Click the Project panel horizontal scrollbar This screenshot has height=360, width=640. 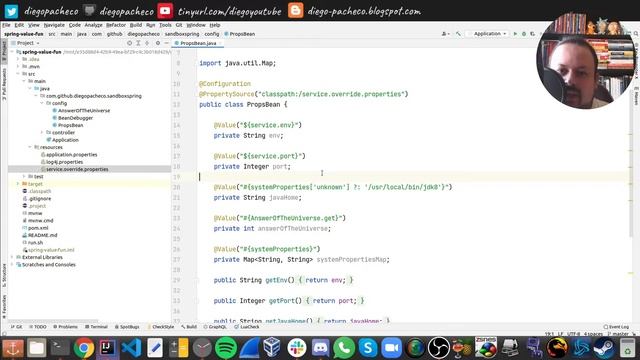click(x=53, y=321)
